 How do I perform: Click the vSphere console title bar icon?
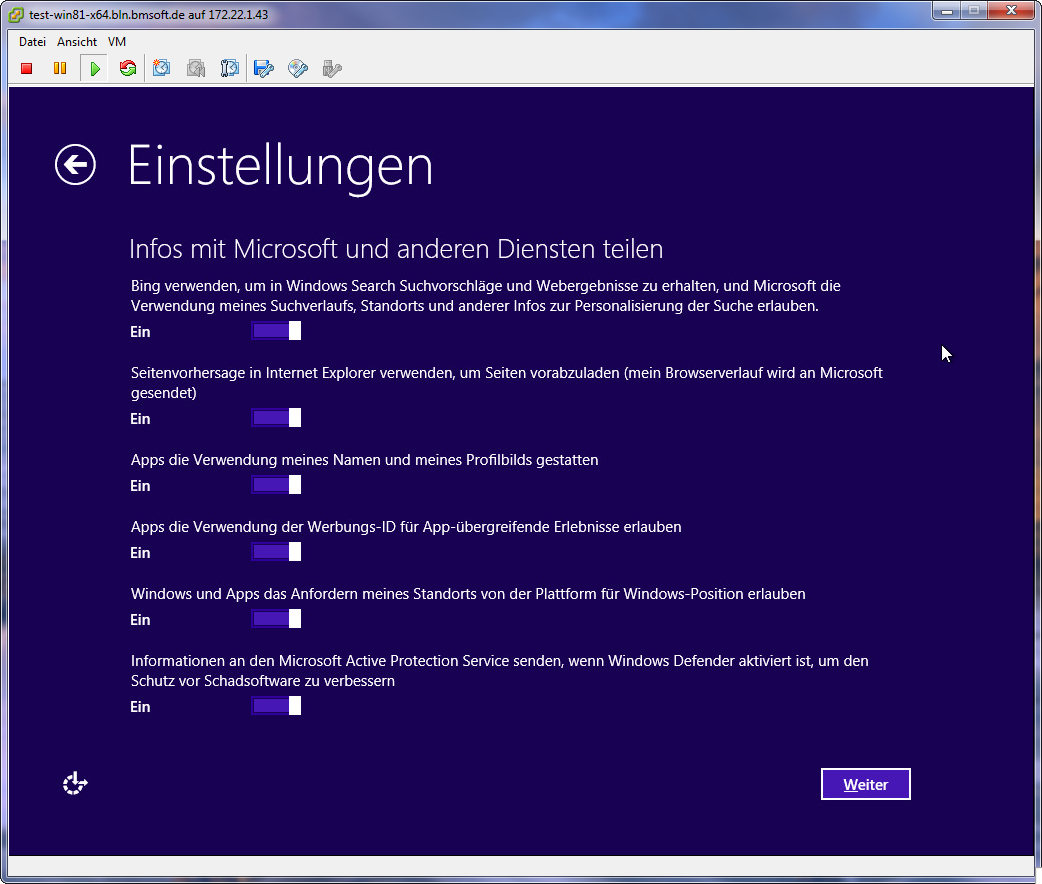(16, 15)
